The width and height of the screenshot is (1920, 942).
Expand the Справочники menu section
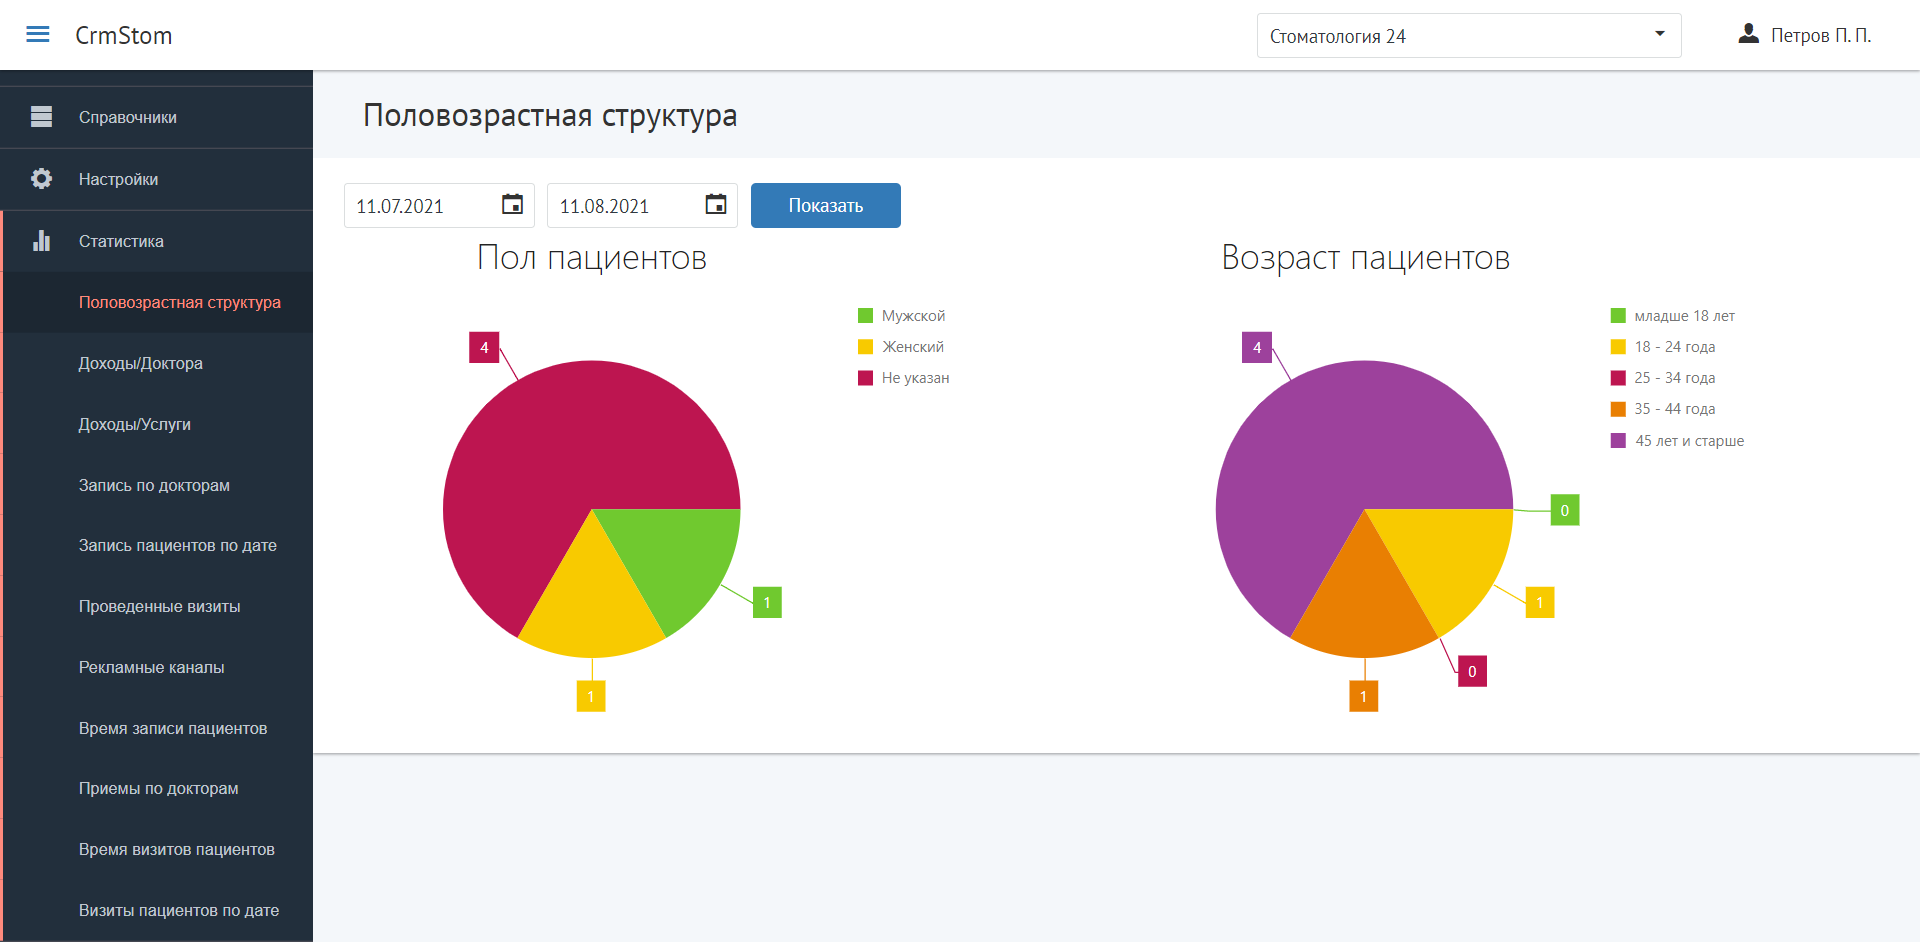tap(156, 118)
